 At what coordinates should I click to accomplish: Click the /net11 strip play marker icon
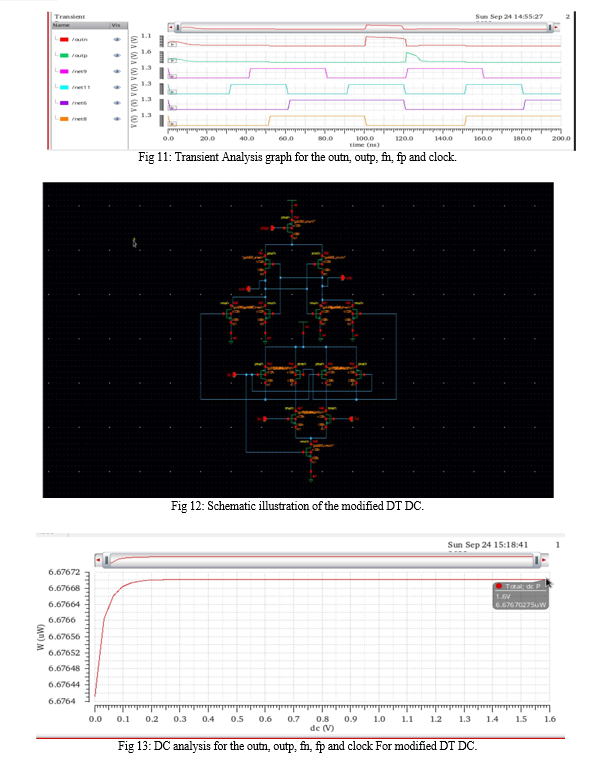(172, 92)
